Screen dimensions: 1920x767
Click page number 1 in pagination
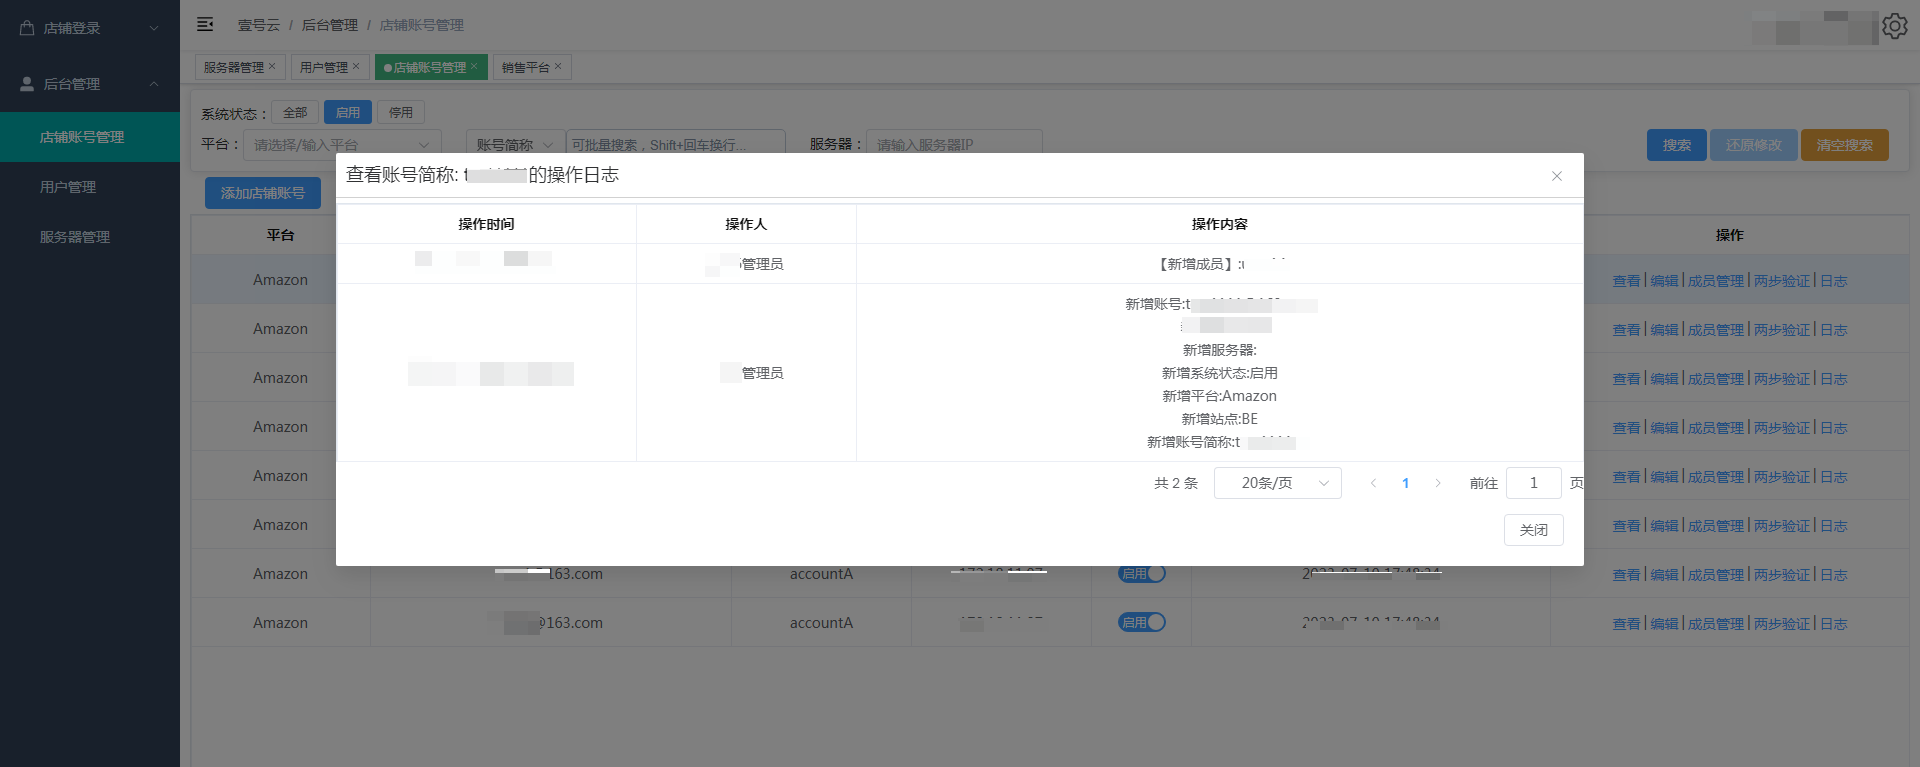[1405, 483]
